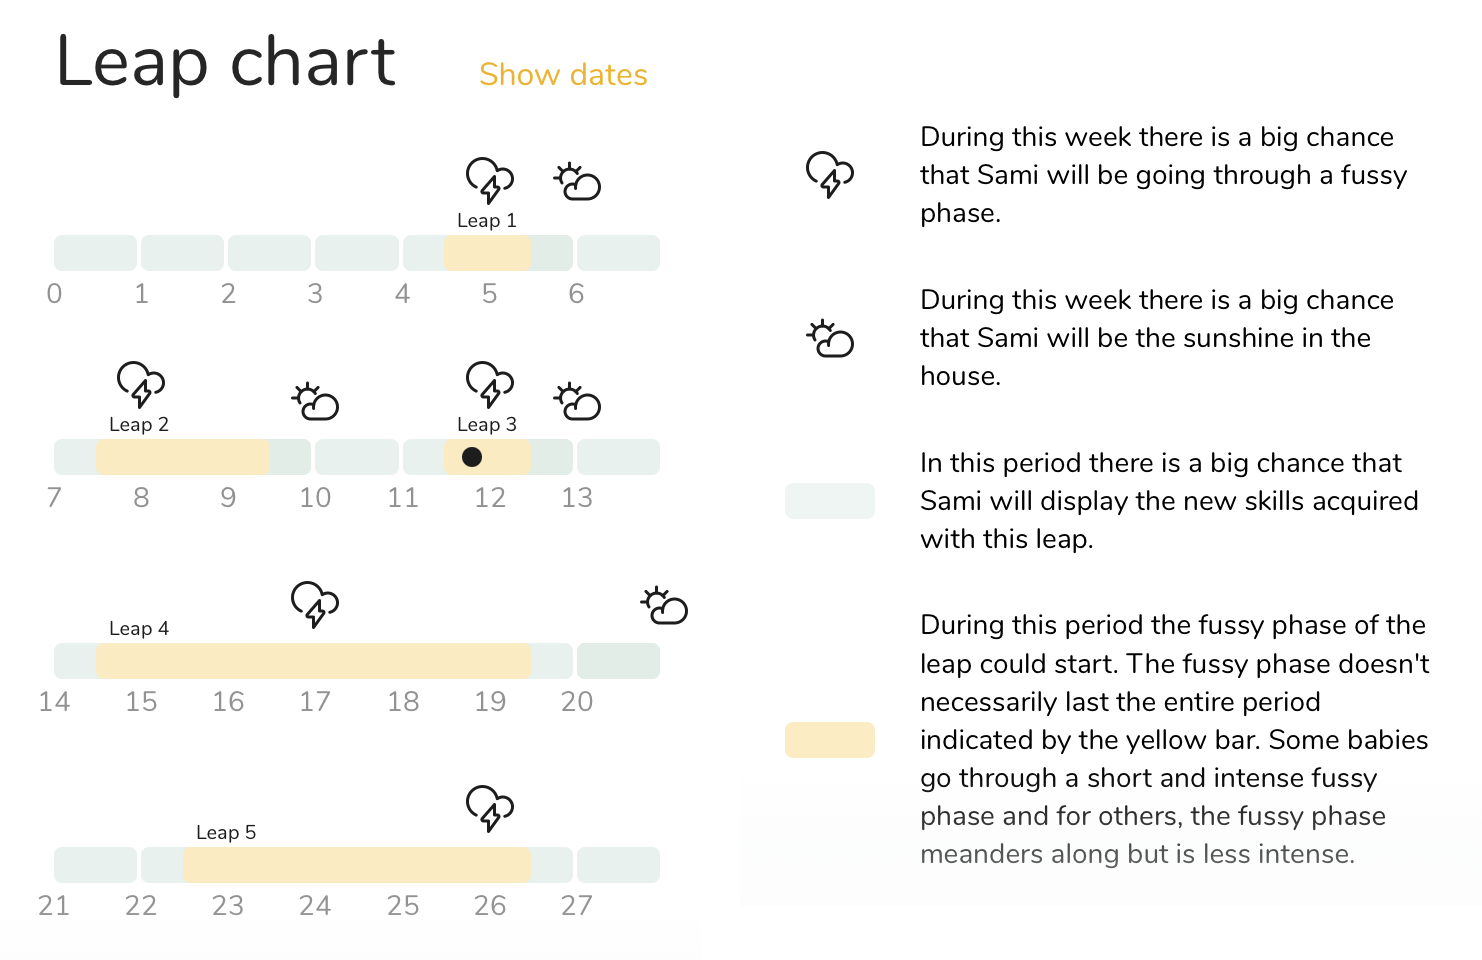Click the Leap 1 storm cloud icon
The image size is (1482, 960).
pos(490,180)
